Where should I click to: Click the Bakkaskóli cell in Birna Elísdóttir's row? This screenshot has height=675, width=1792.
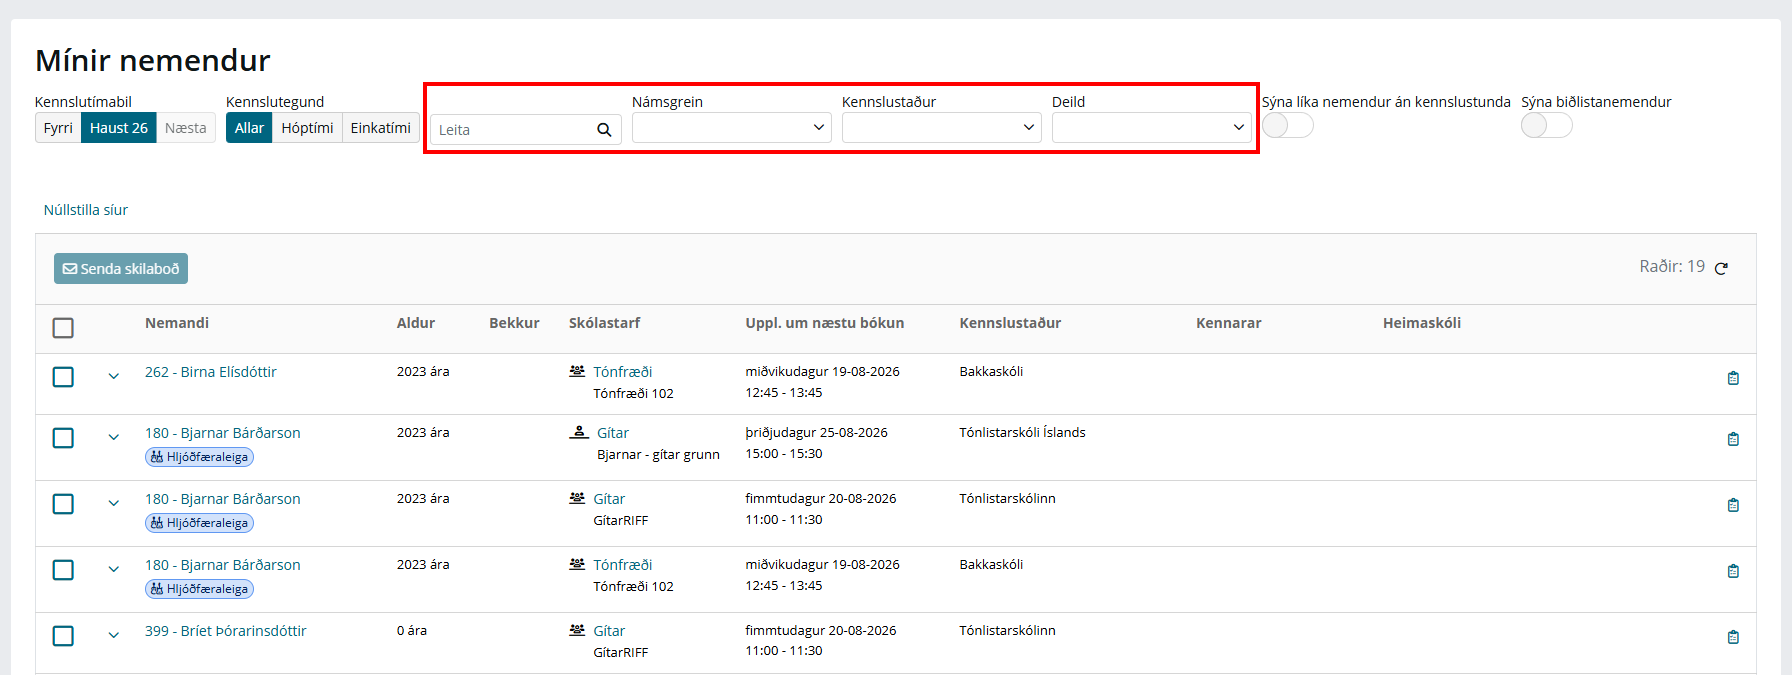[991, 371]
